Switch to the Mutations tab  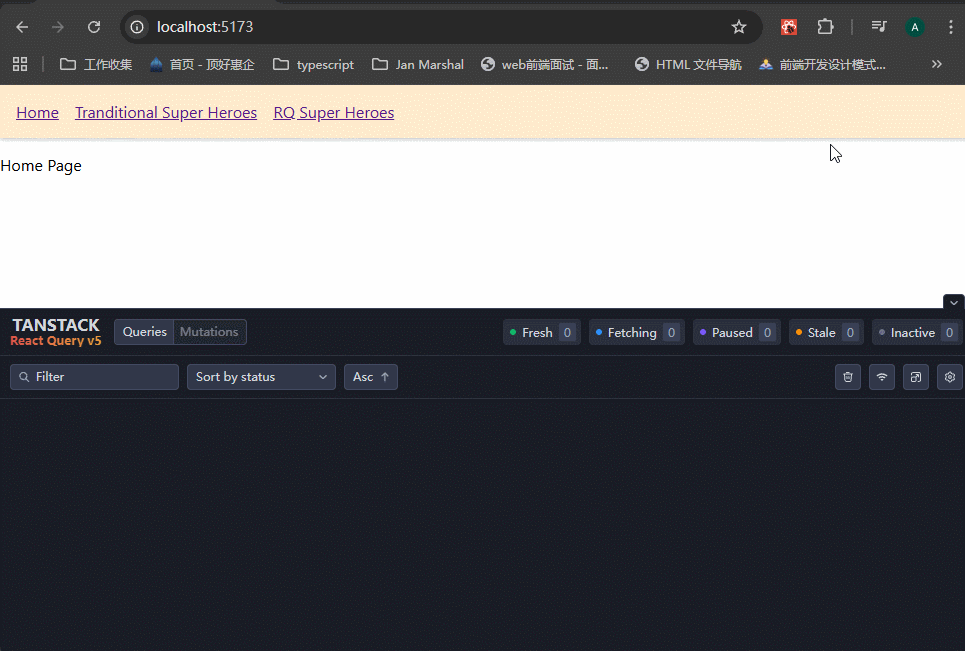coord(209,332)
